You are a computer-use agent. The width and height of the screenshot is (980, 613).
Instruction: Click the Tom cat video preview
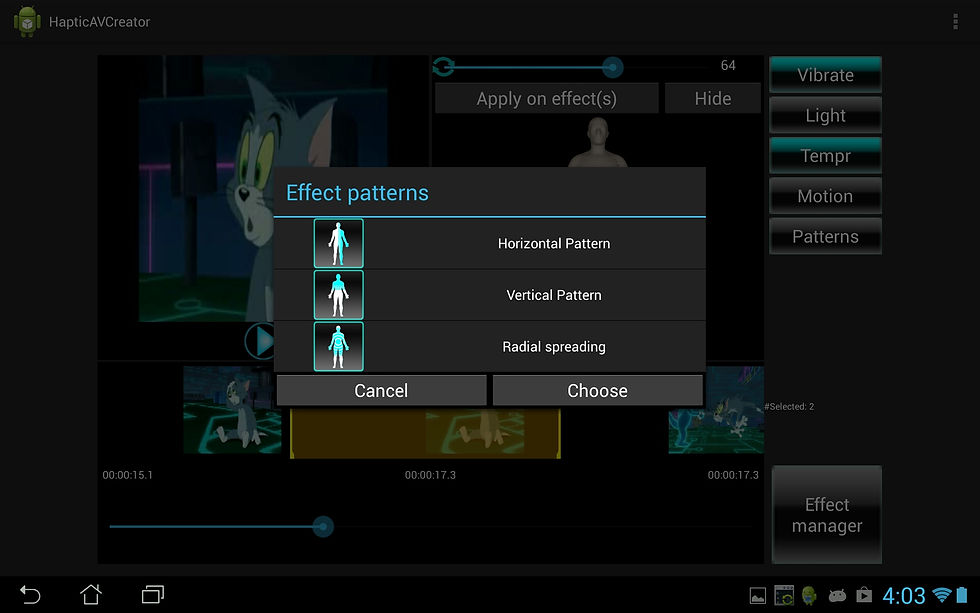[x=263, y=187]
